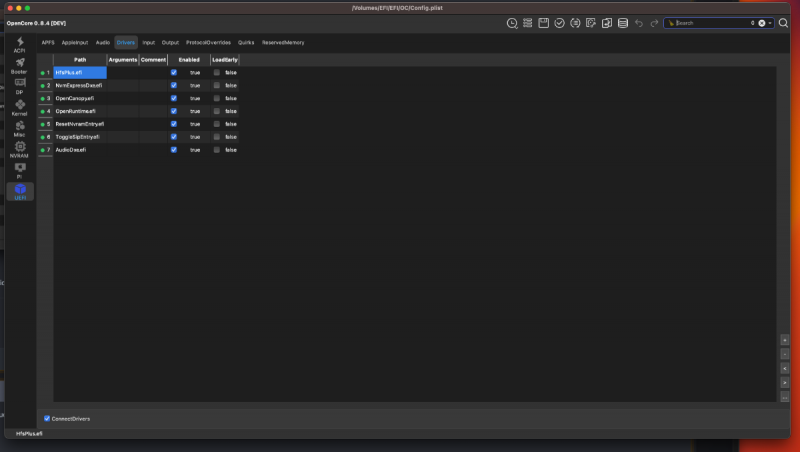
Task: Open the Booter section in sidebar
Action: coord(20,66)
